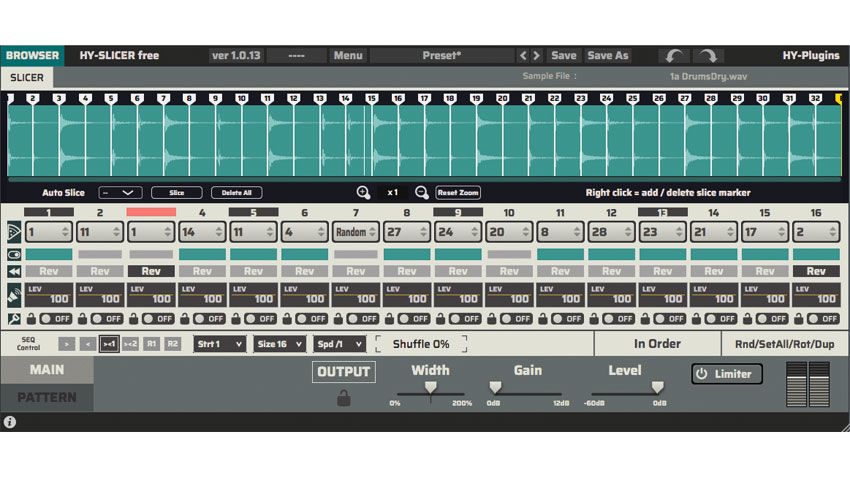Toggle Rev on step 3
The width and height of the screenshot is (850, 478).
[151, 271]
